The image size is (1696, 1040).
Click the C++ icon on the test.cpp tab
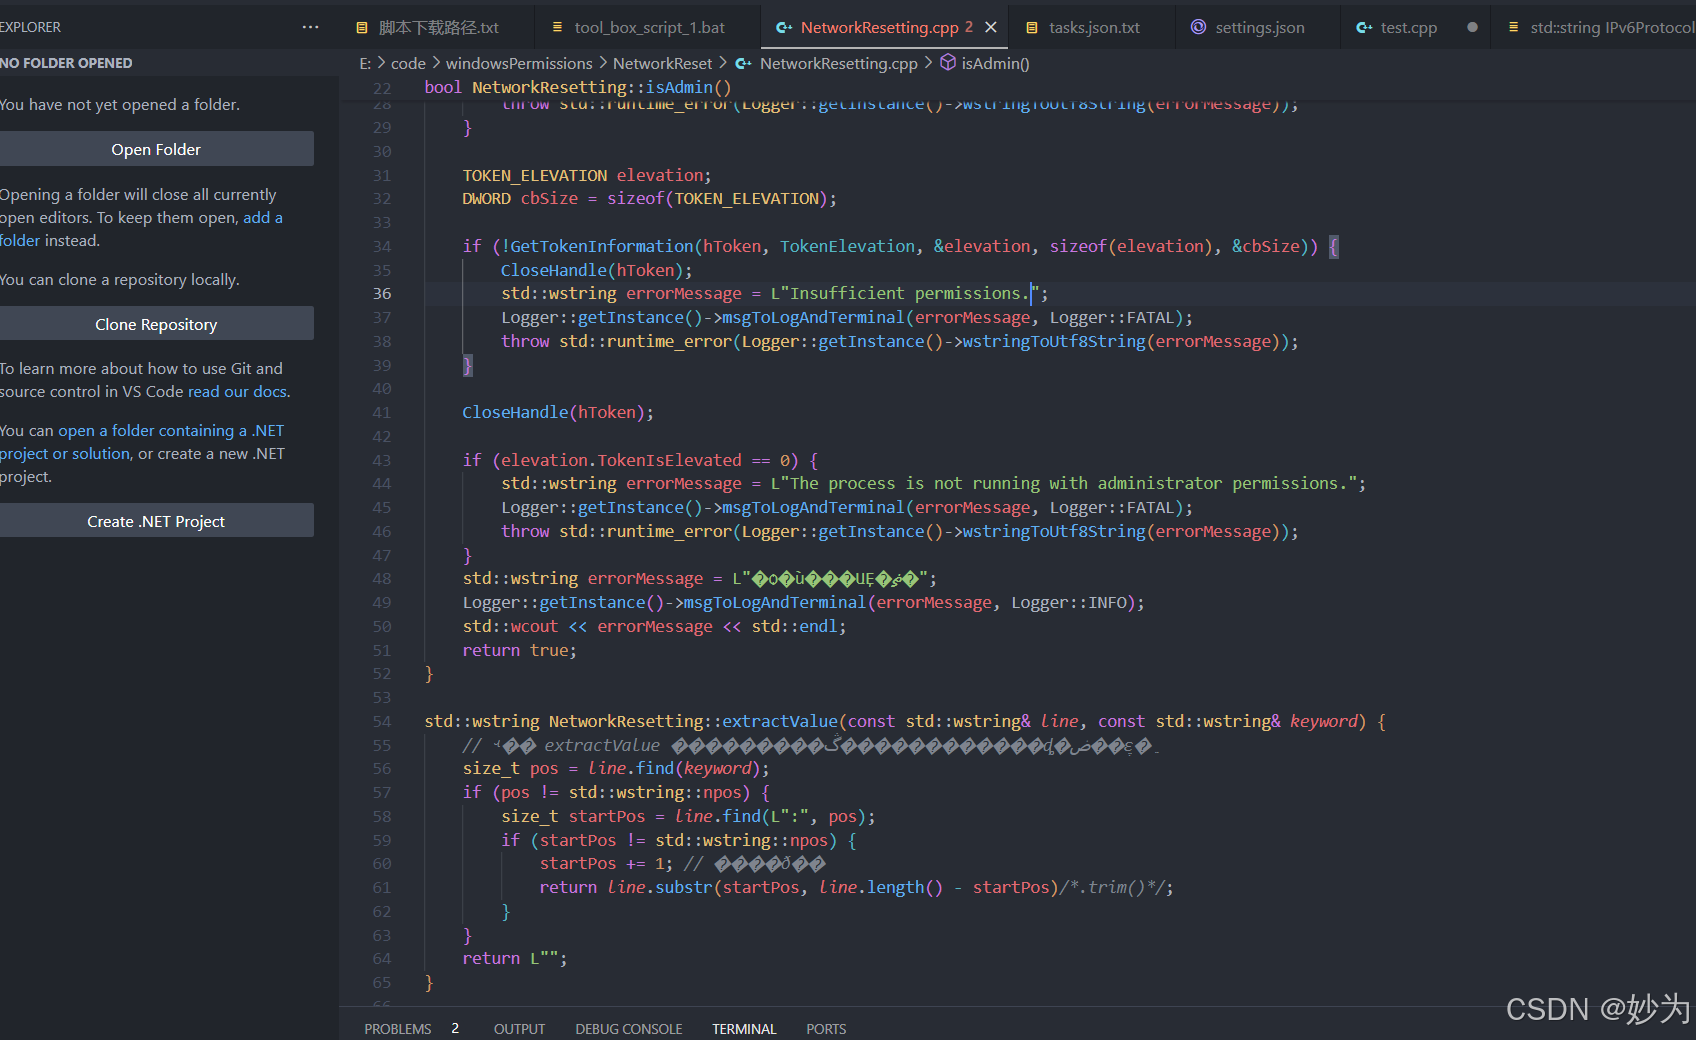click(x=1362, y=27)
